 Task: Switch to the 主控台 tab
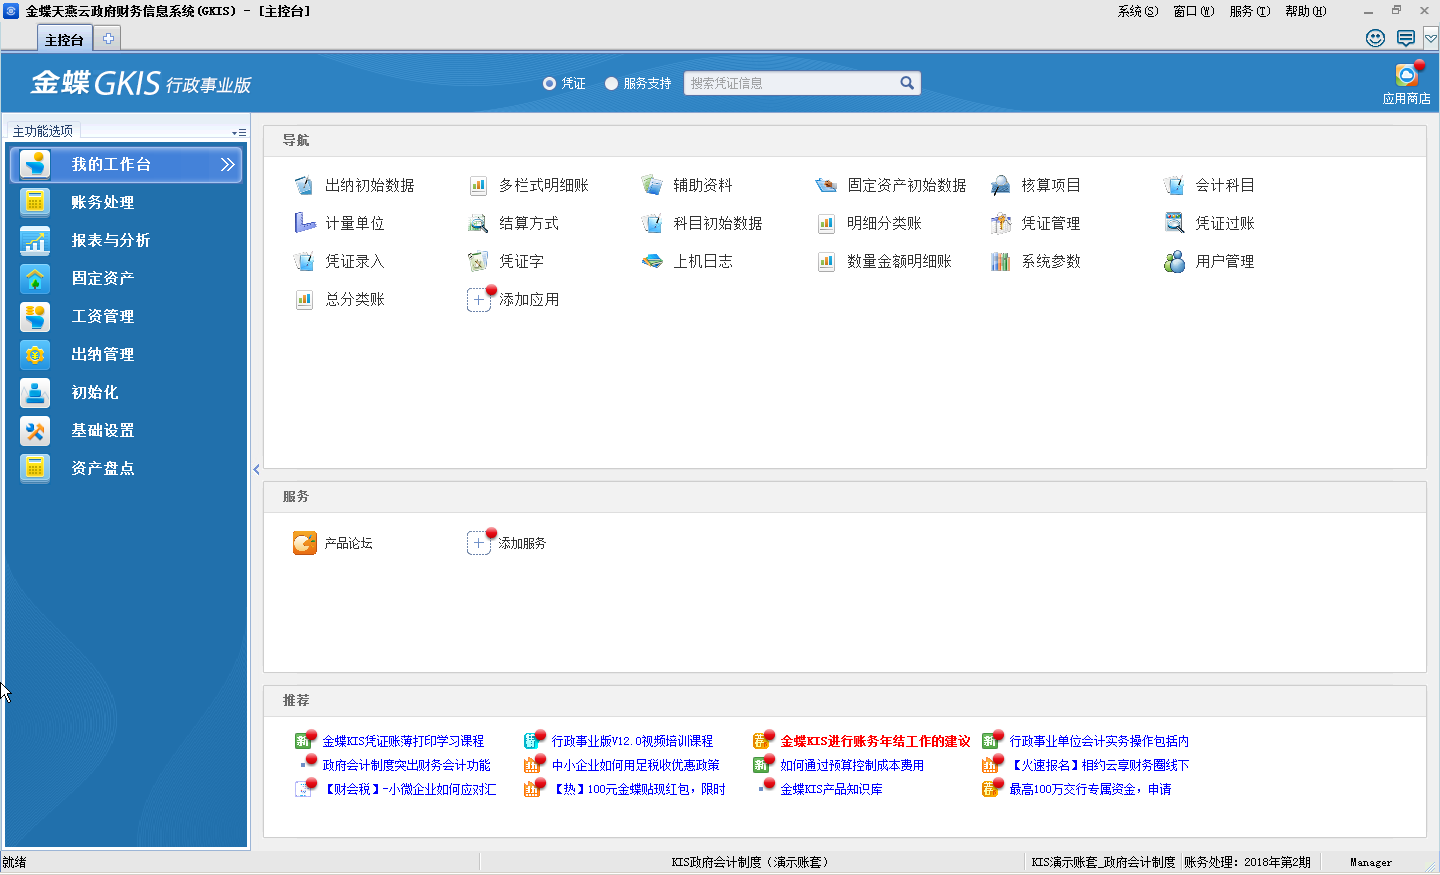(64, 39)
